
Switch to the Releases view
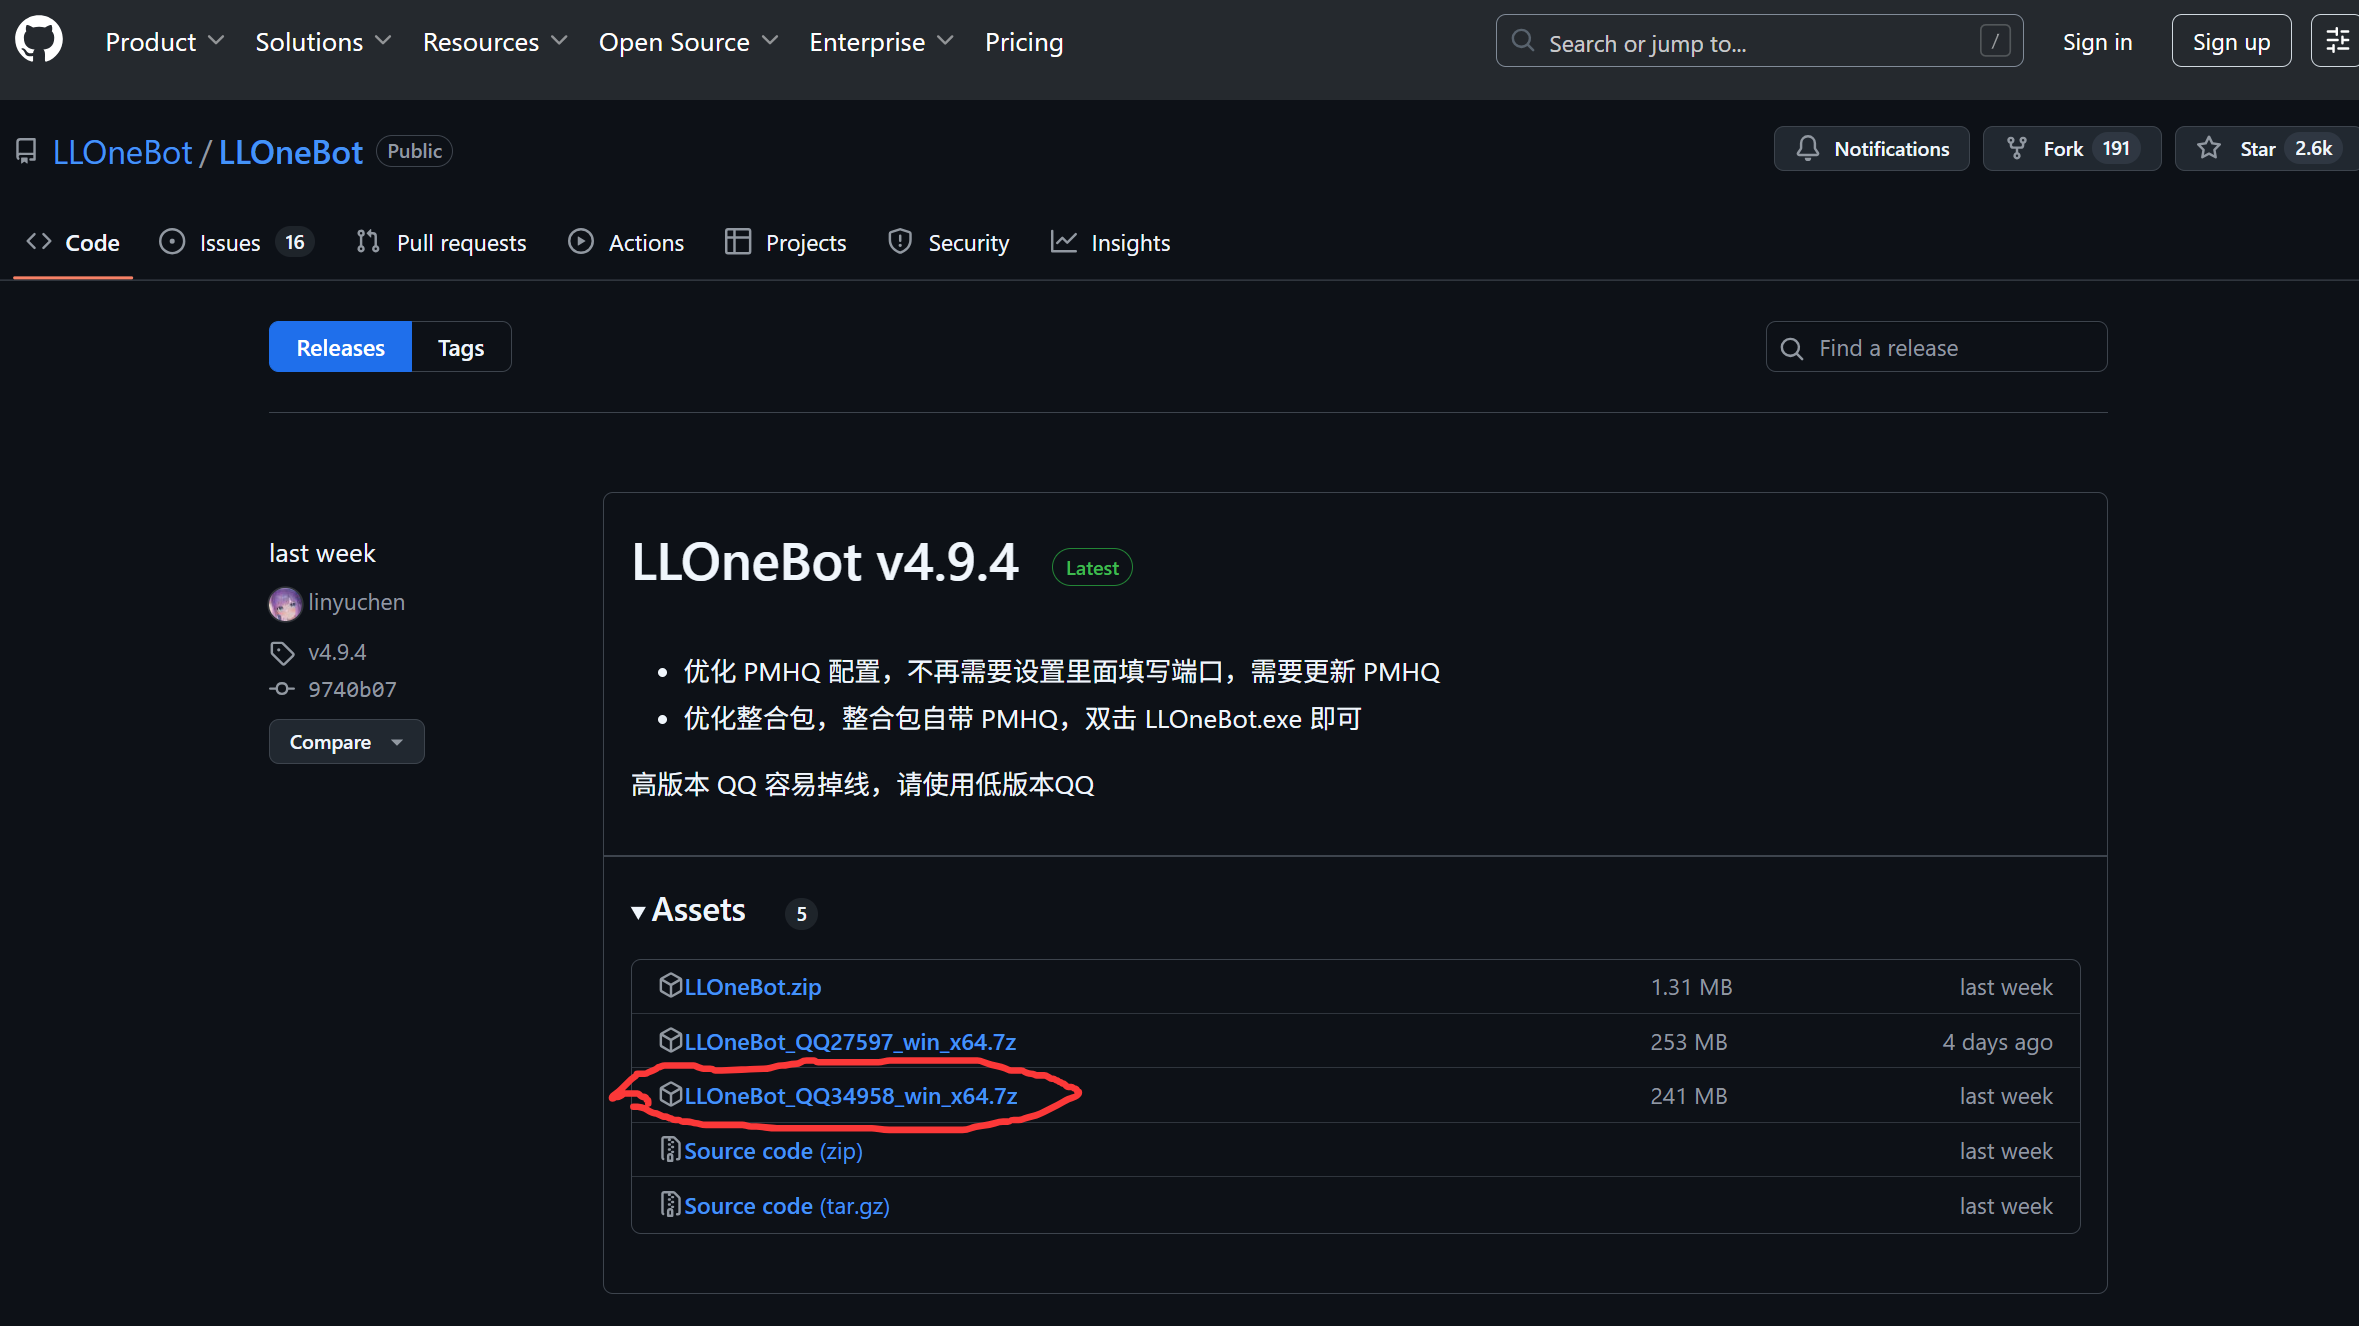click(340, 346)
